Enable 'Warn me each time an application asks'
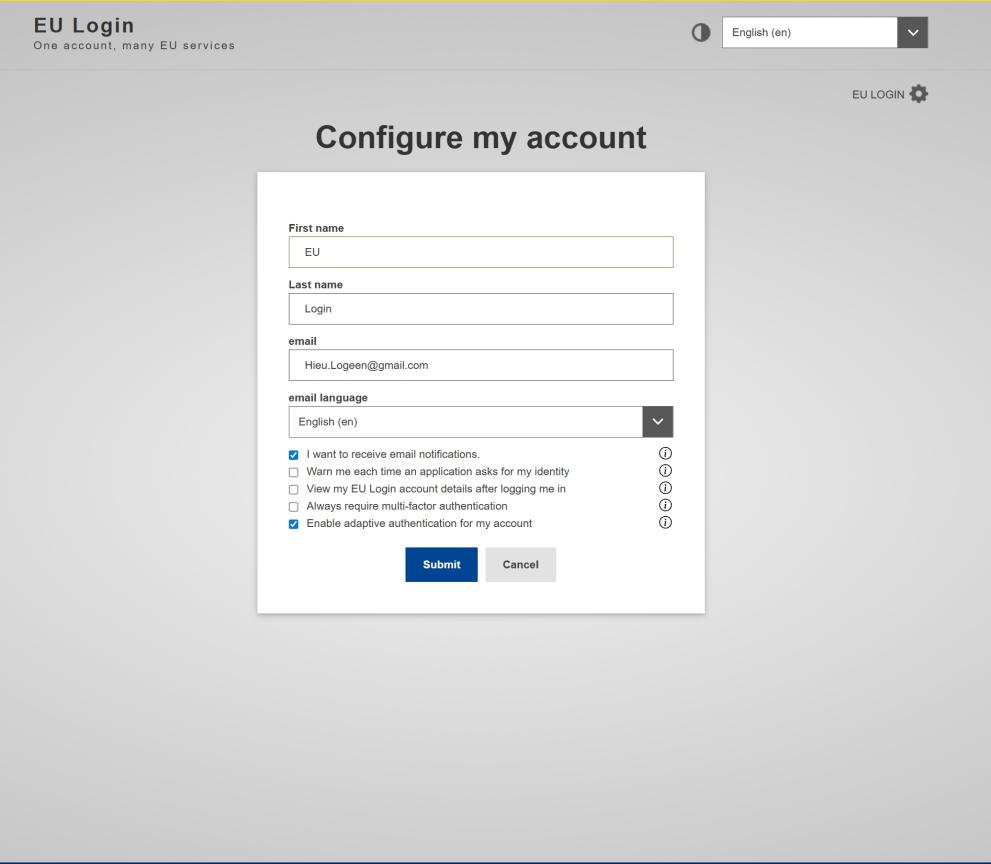Viewport: 991px width, 864px height. pyautogui.click(x=292, y=472)
